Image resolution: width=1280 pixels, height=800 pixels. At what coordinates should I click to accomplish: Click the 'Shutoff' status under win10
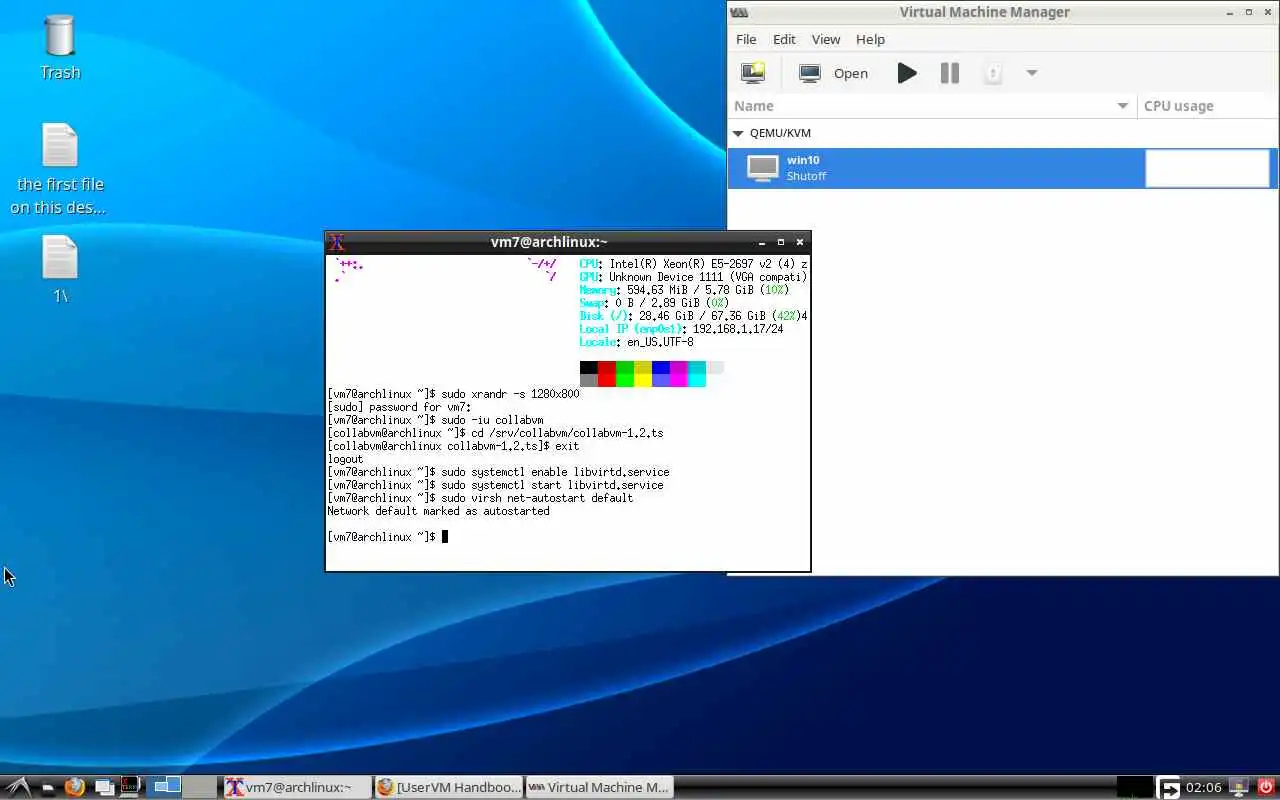(x=806, y=176)
